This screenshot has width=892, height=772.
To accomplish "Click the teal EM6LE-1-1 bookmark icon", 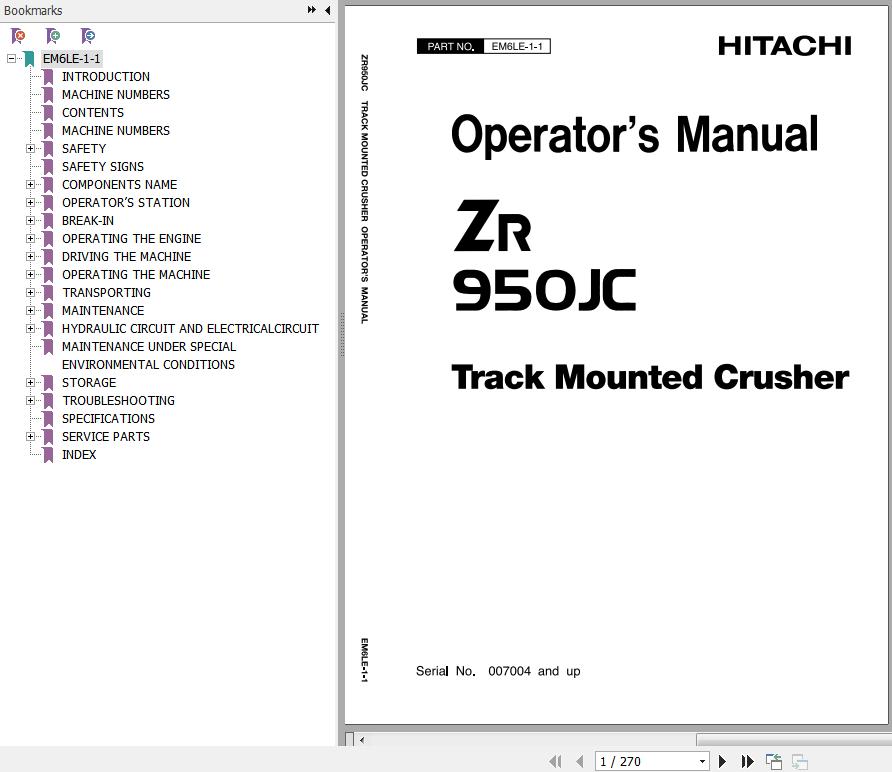I will point(29,59).
